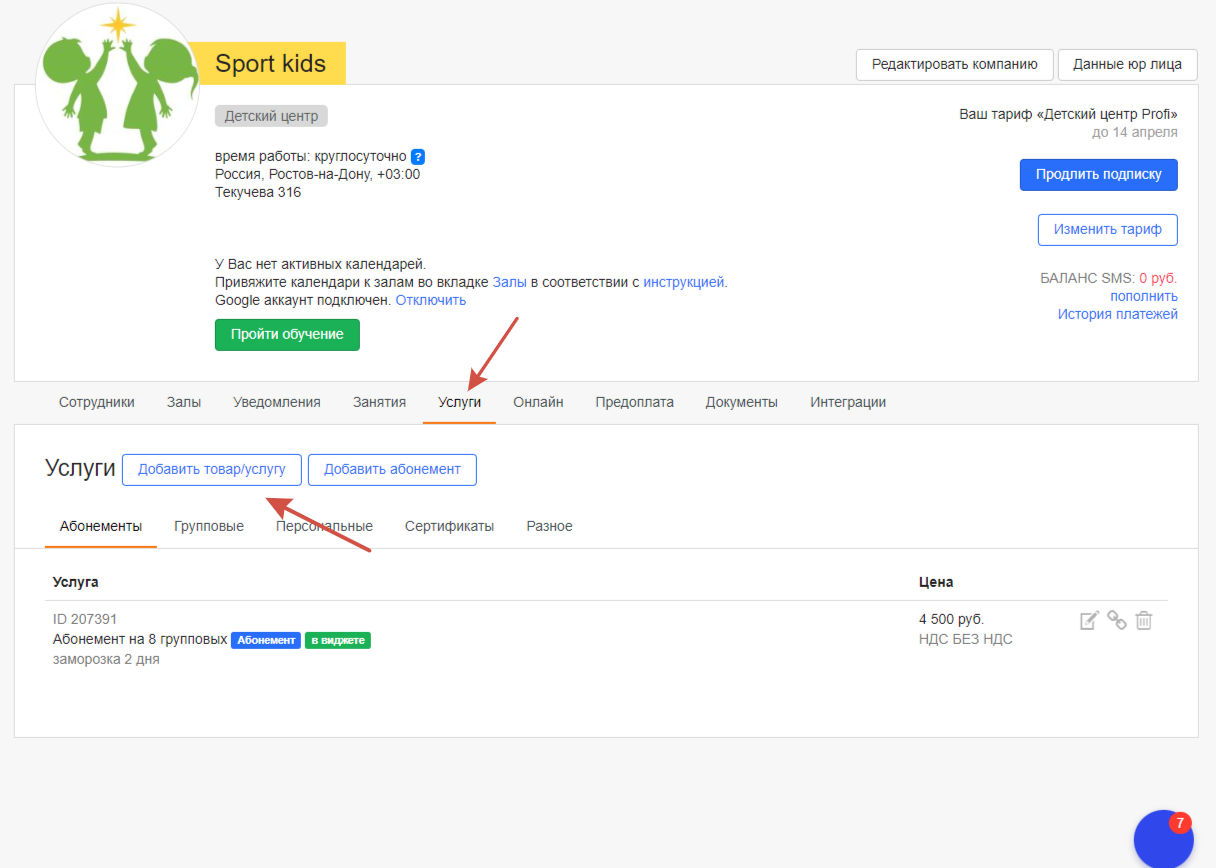This screenshot has height=868, width=1216.
Task: Open the Сотрудники tab
Action: click(96, 402)
